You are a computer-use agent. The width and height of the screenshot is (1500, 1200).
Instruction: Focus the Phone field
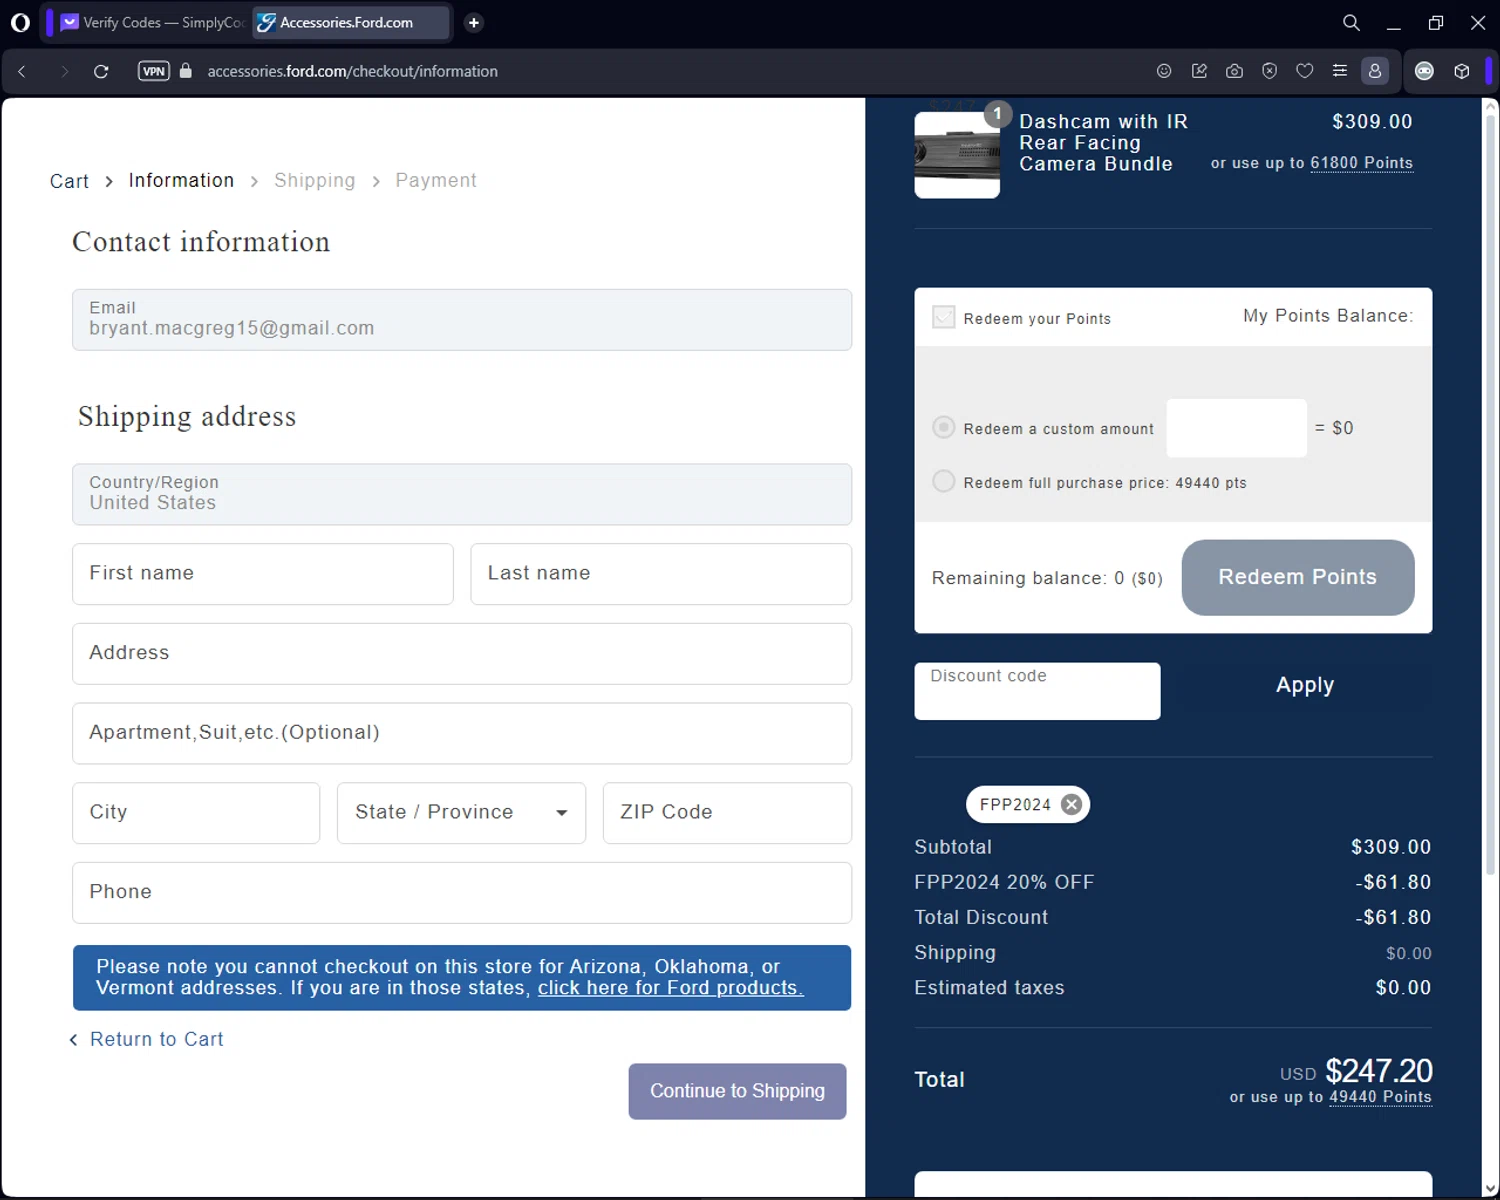(462, 893)
